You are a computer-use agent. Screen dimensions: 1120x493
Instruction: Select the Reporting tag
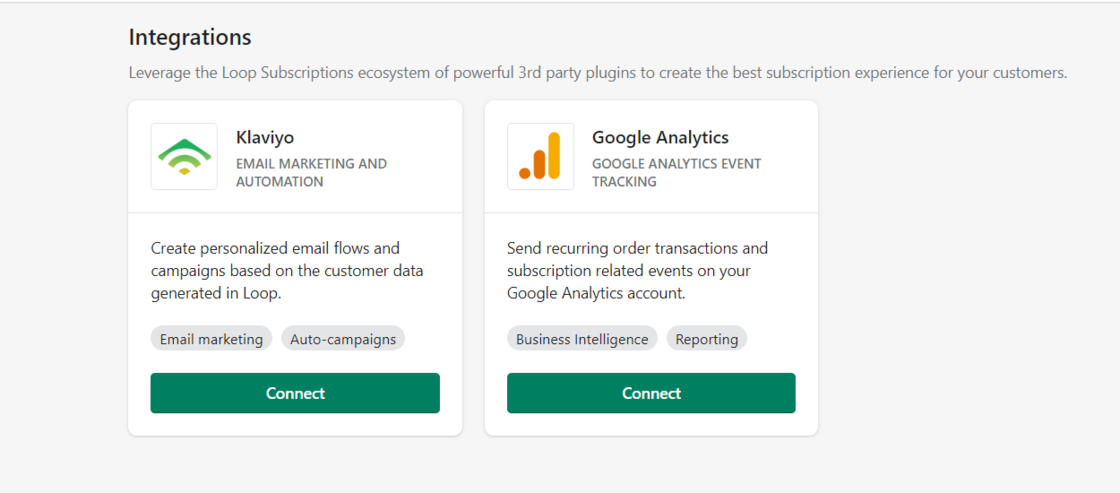tap(706, 339)
